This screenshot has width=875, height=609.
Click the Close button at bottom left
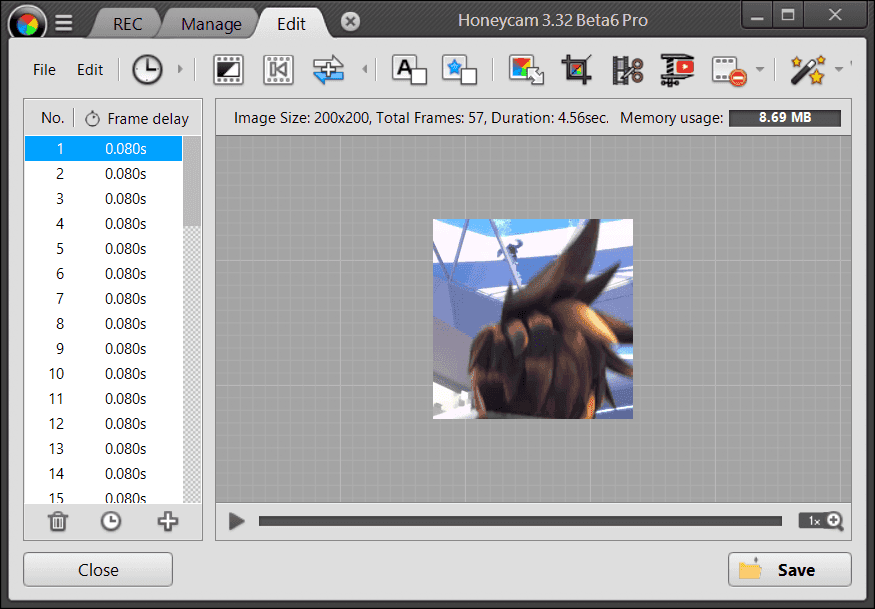click(x=98, y=570)
